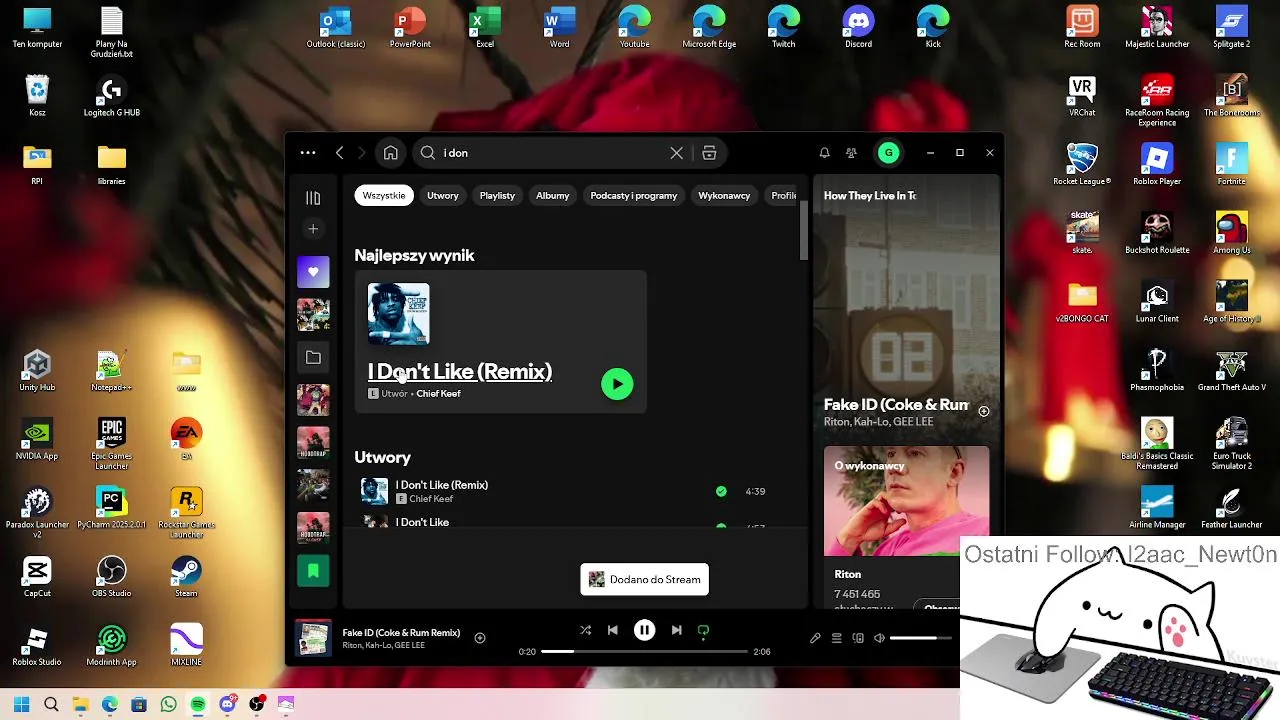Click the top result album cover

click(398, 314)
